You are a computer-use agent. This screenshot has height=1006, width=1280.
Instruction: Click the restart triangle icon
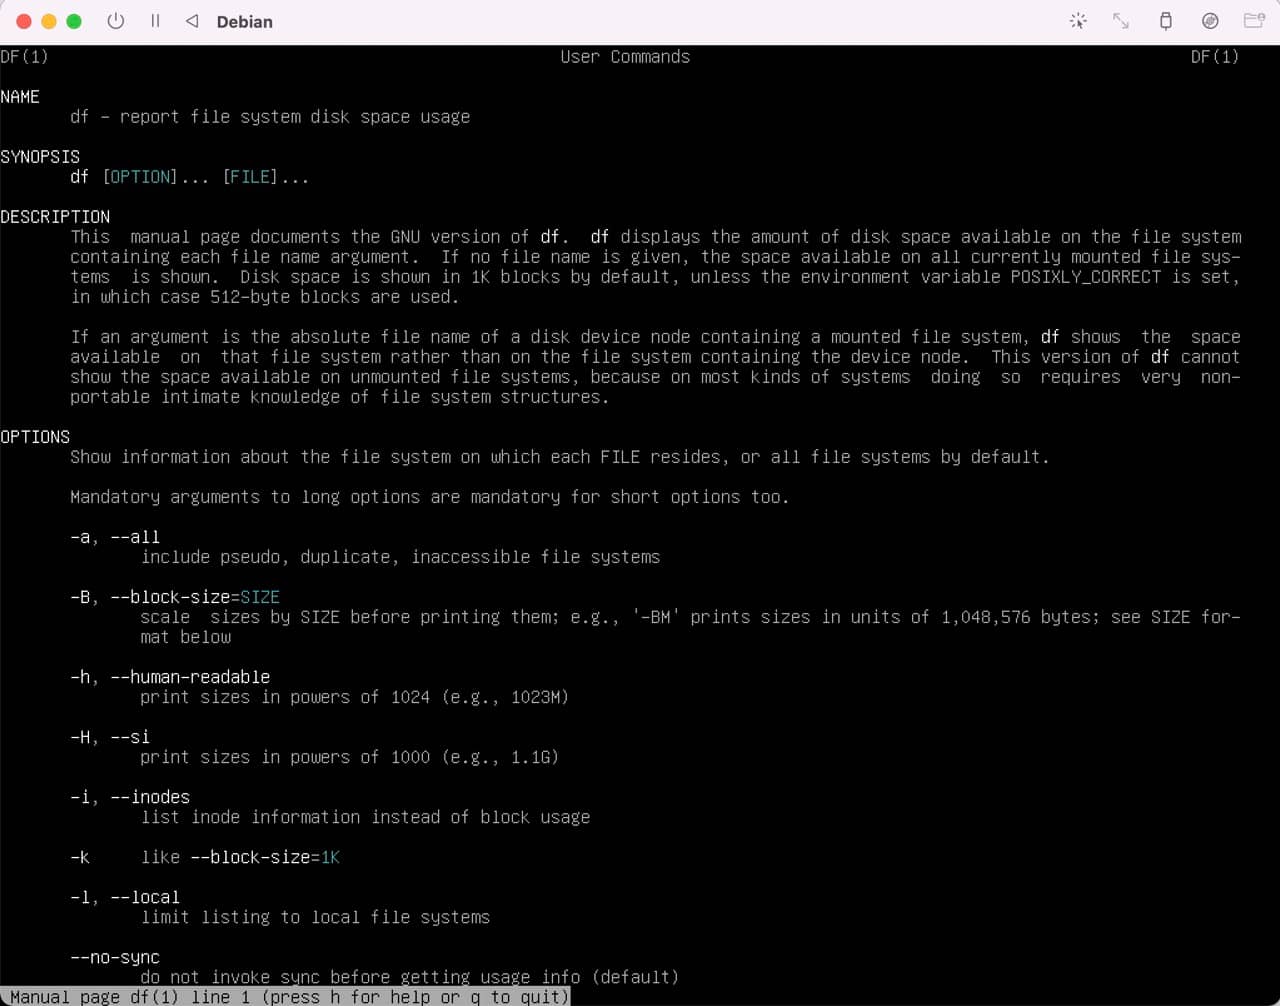[x=192, y=21]
